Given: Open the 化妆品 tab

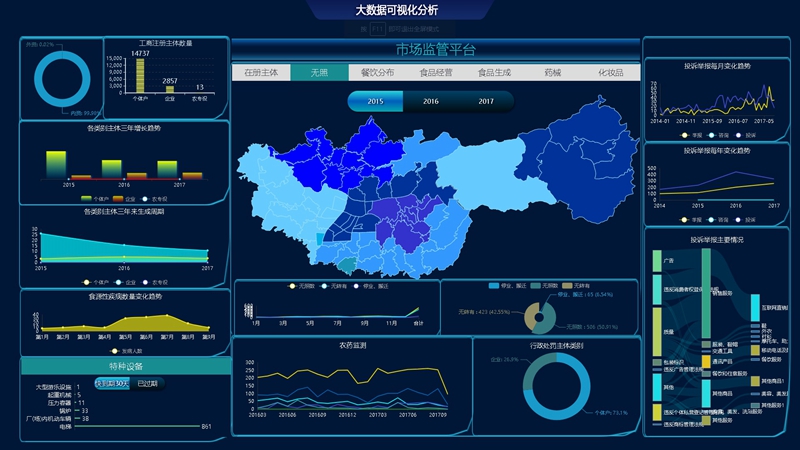Looking at the screenshot, I should (x=610, y=73).
